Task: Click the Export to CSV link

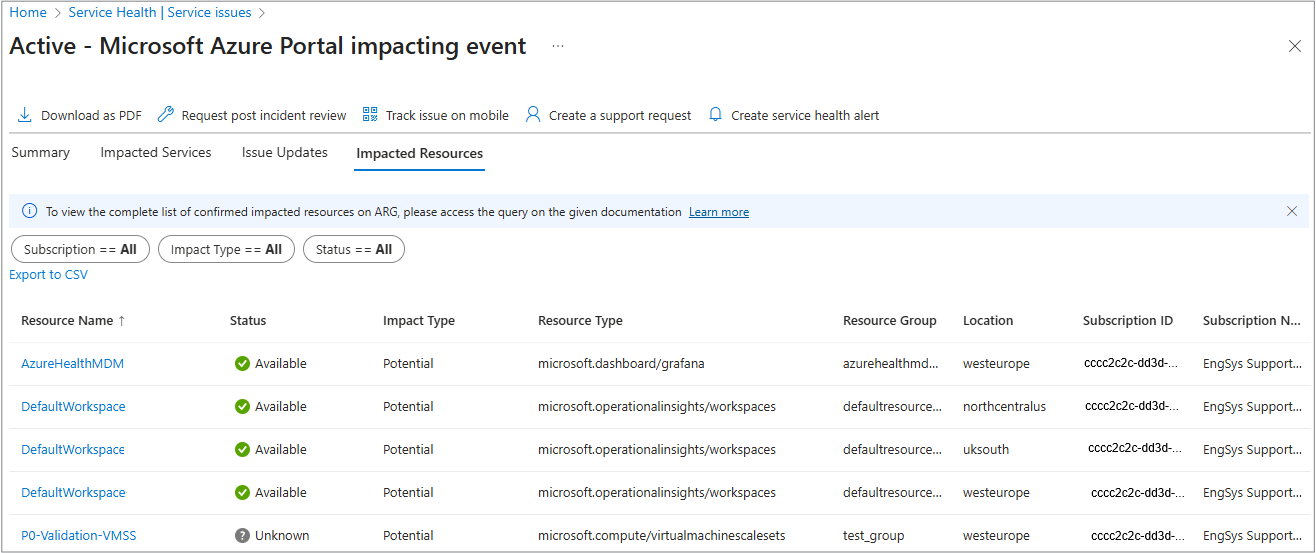Action: 48,275
